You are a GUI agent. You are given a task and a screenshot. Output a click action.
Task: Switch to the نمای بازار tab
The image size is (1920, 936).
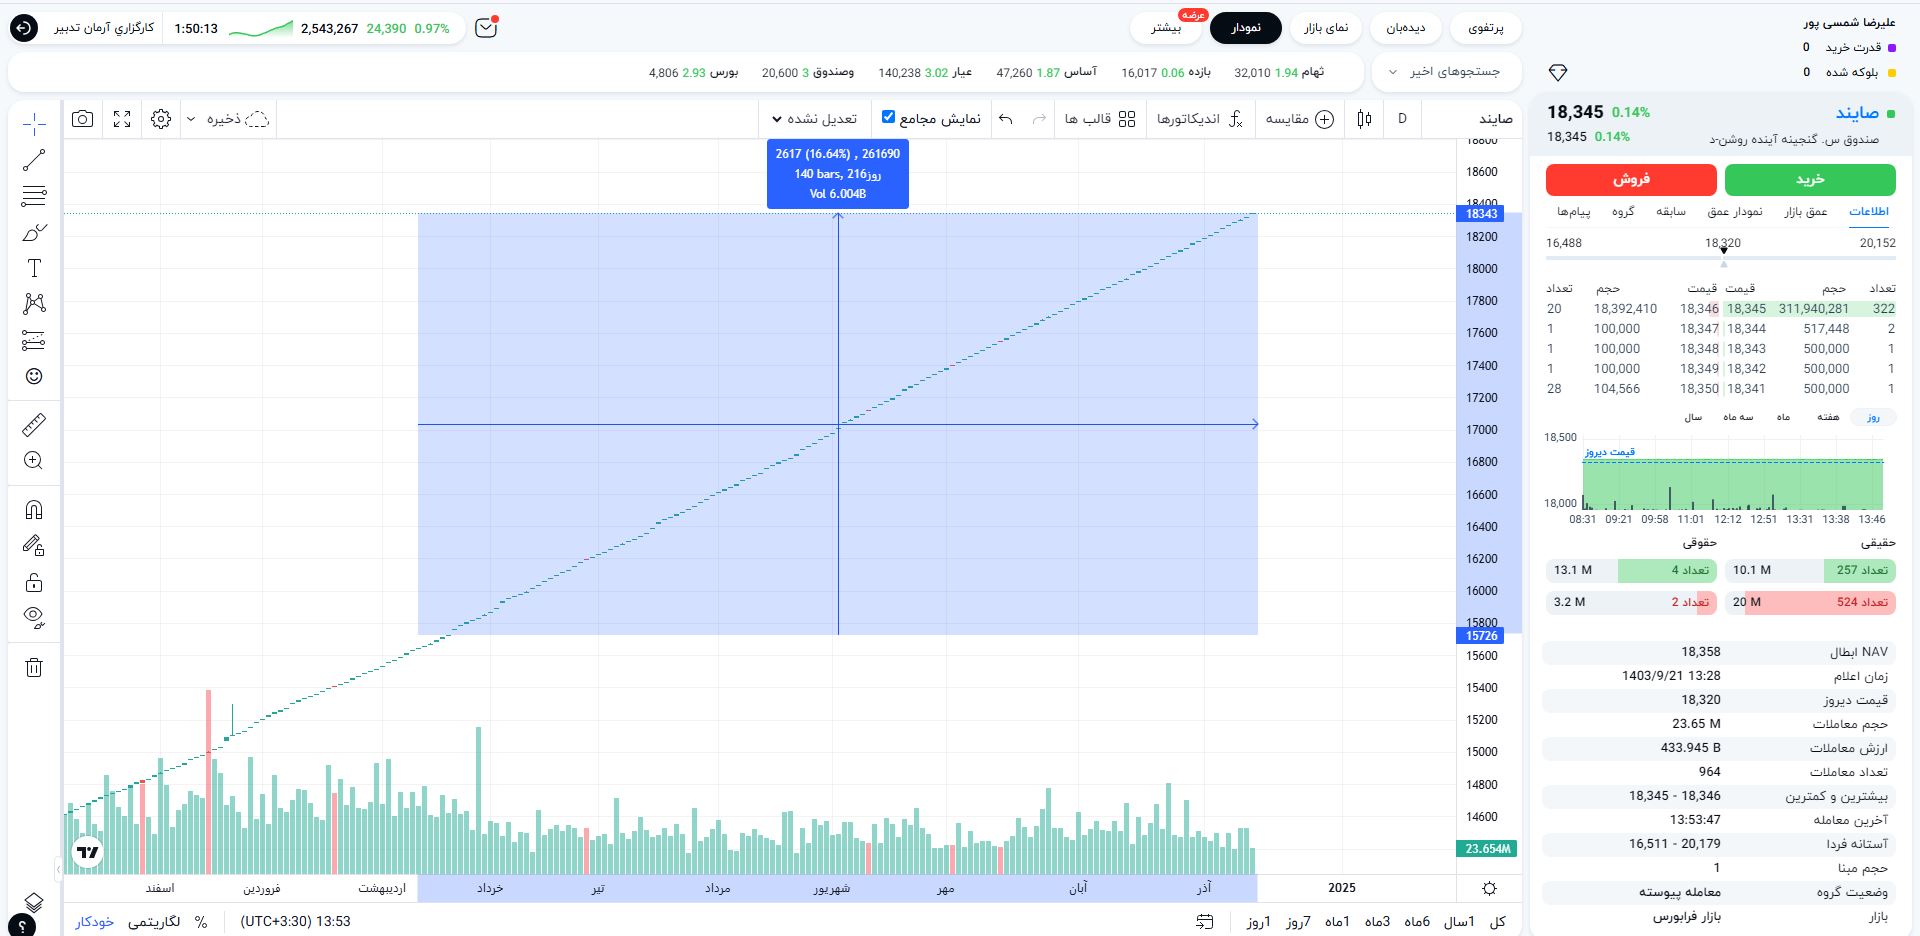click(x=1325, y=28)
